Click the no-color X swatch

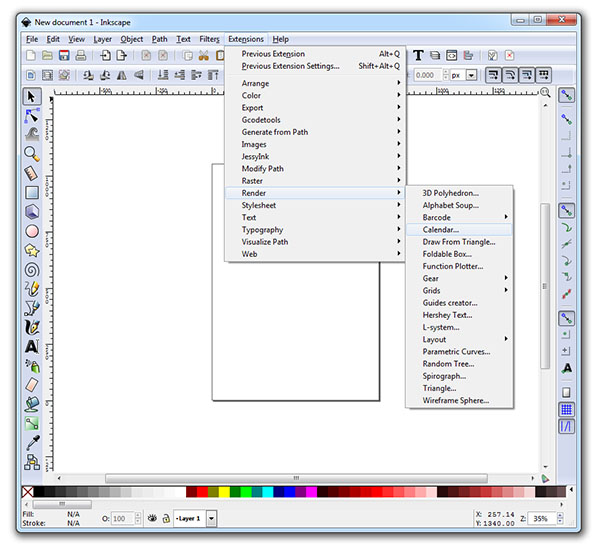(28, 492)
